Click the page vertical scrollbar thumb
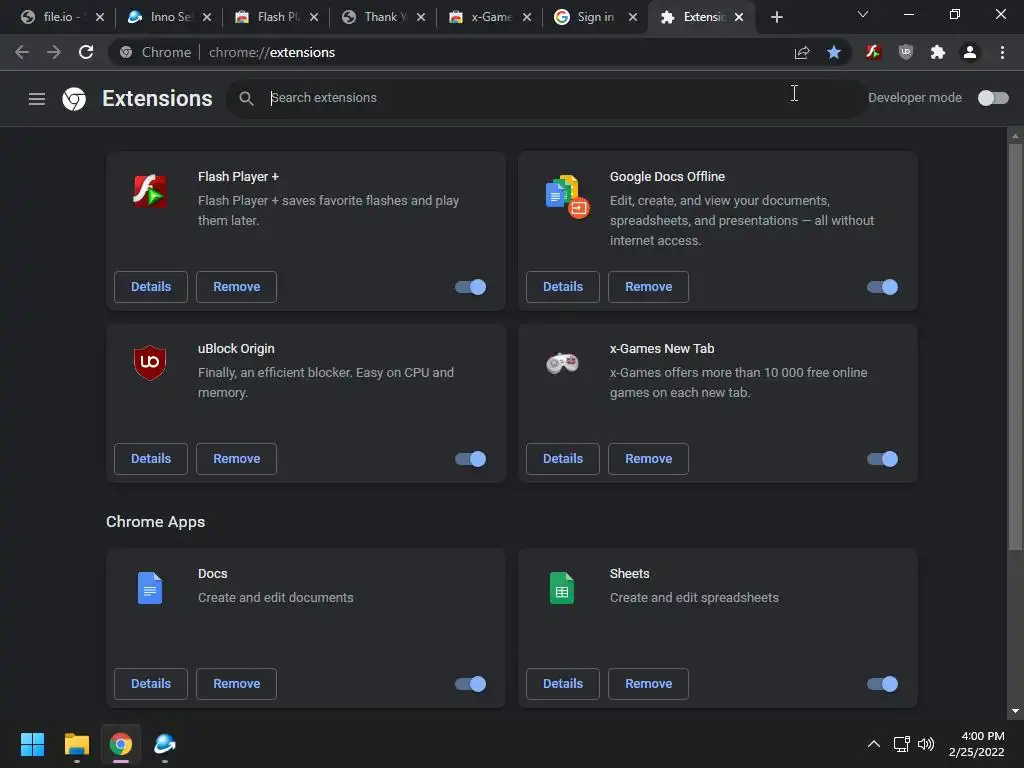The image size is (1024, 768). tap(1015, 347)
